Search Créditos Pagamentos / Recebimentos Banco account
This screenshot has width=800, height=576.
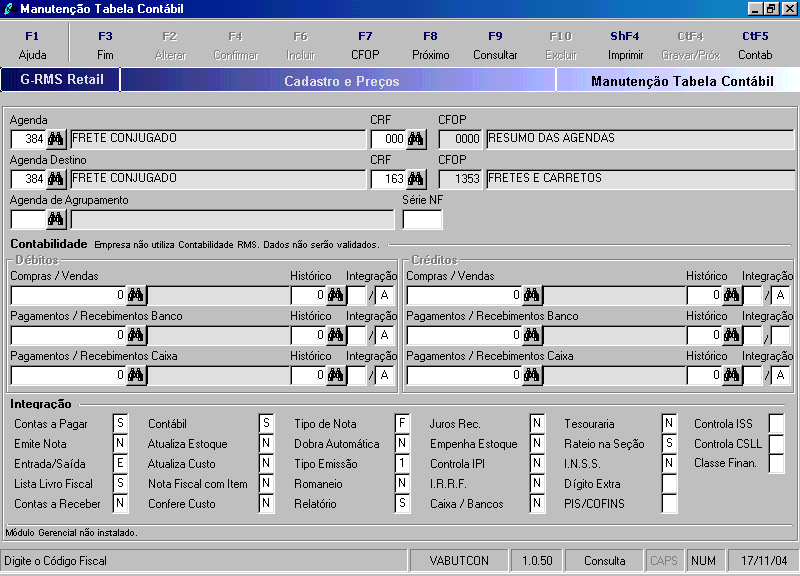pyautogui.click(x=532, y=335)
